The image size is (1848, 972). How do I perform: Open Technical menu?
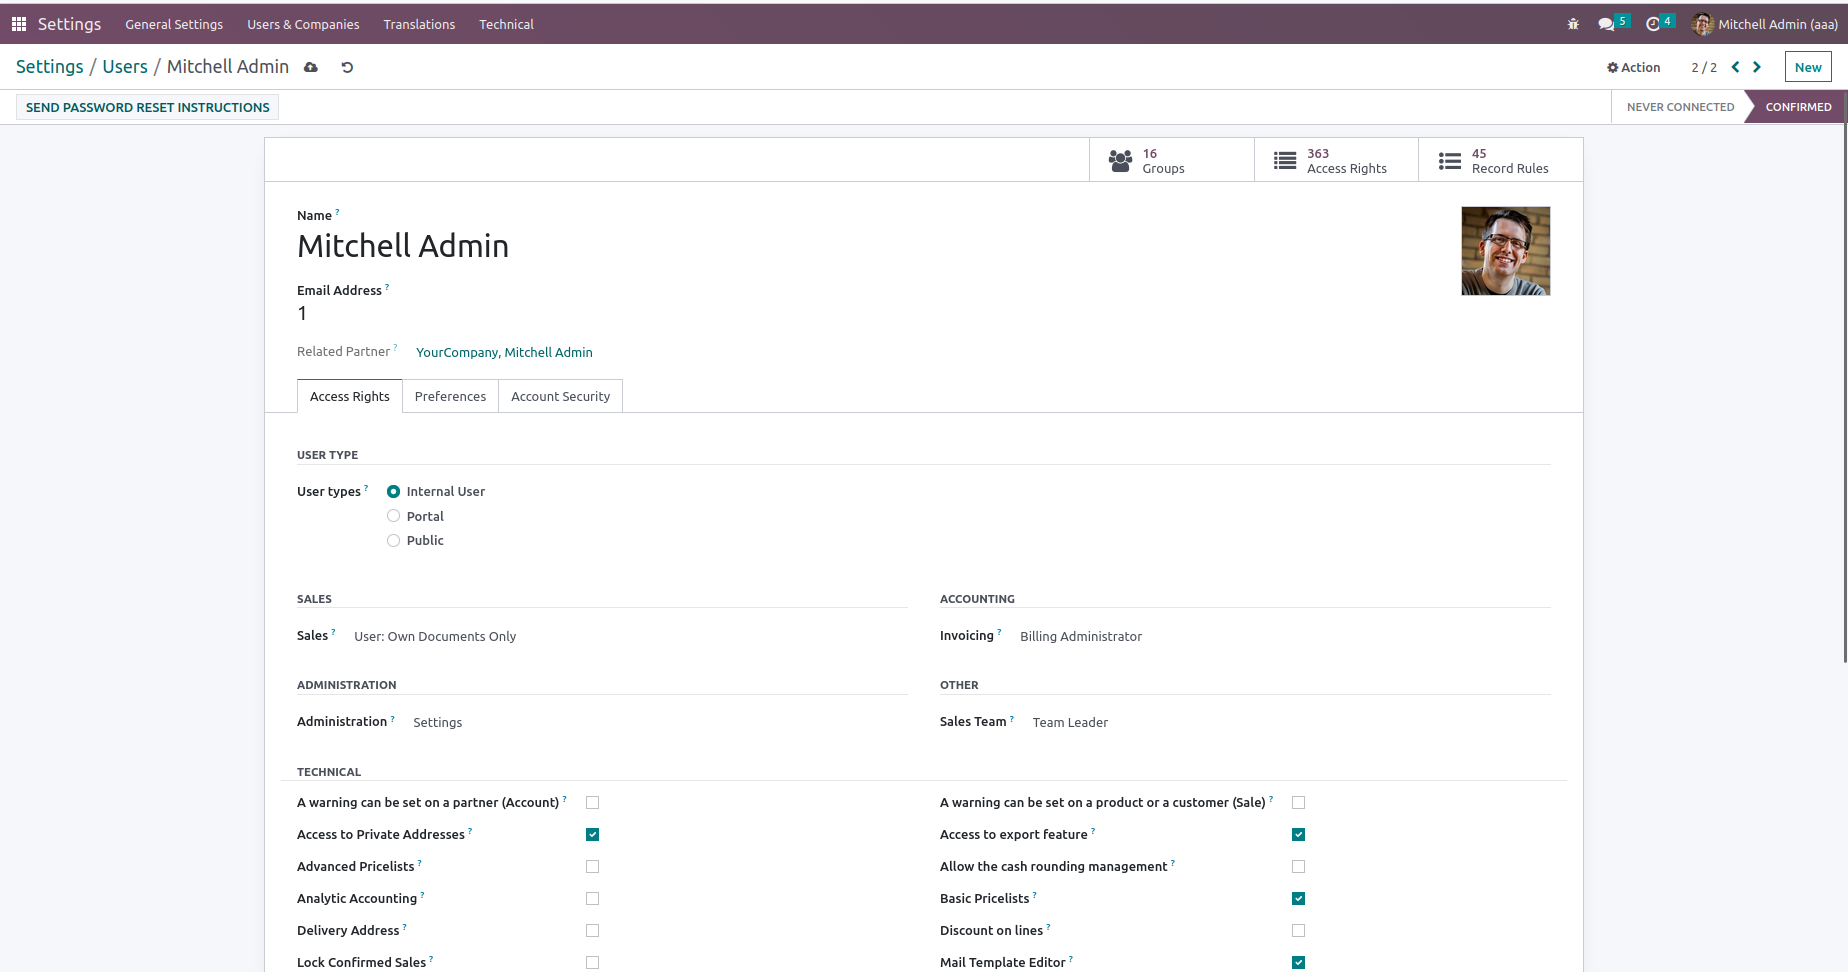click(506, 24)
